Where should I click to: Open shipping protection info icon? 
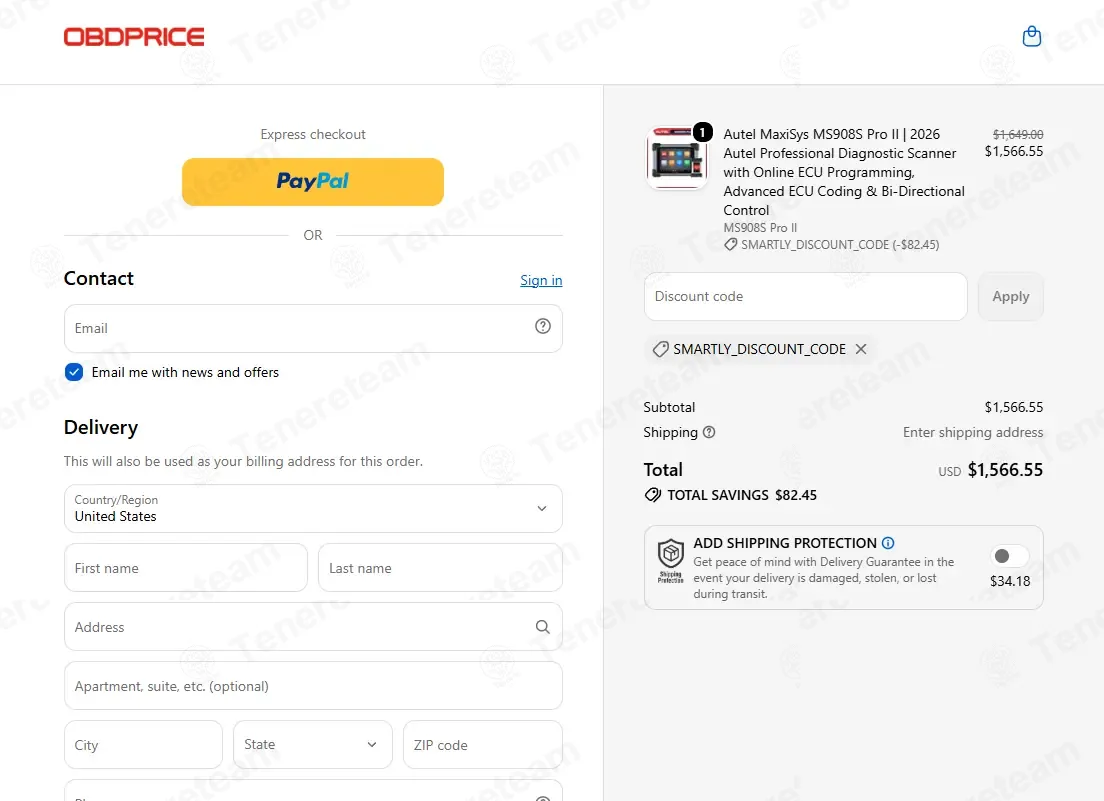click(888, 543)
